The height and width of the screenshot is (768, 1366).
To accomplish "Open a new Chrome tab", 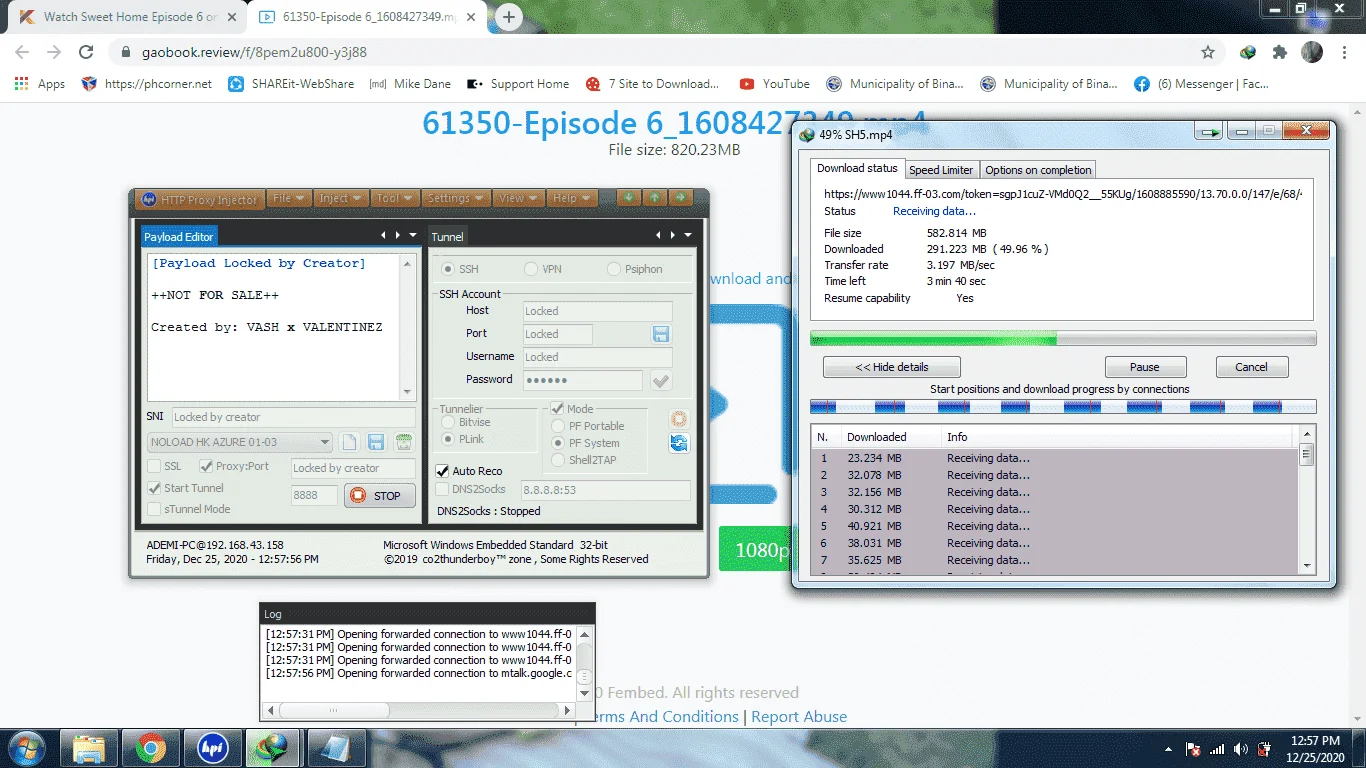I will 508,17.
